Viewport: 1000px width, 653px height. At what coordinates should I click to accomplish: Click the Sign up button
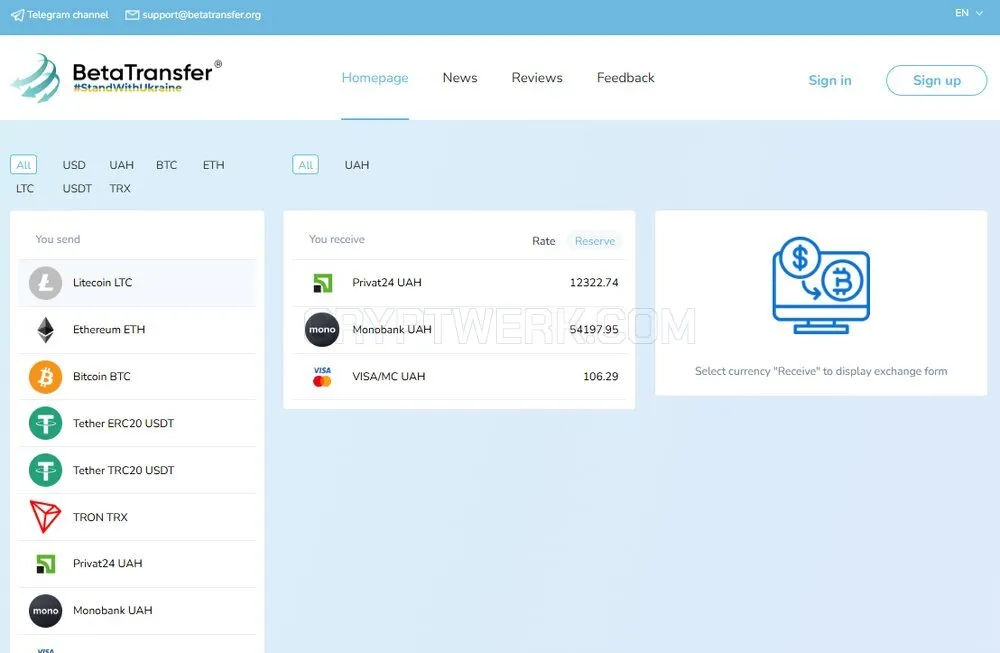pyautogui.click(x=936, y=80)
